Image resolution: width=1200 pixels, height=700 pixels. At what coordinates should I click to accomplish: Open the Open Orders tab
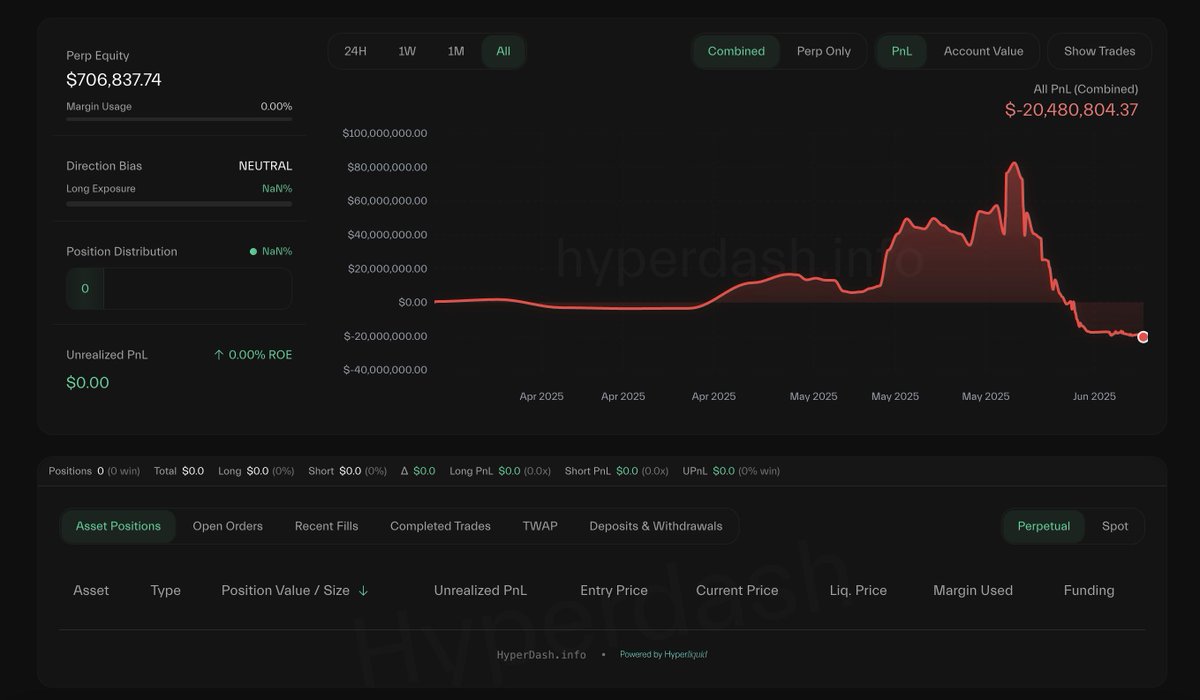(x=228, y=526)
